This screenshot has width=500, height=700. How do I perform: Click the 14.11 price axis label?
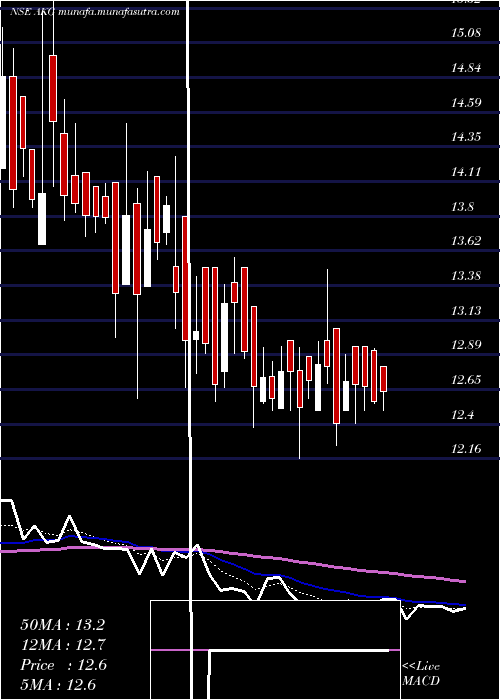466,172
